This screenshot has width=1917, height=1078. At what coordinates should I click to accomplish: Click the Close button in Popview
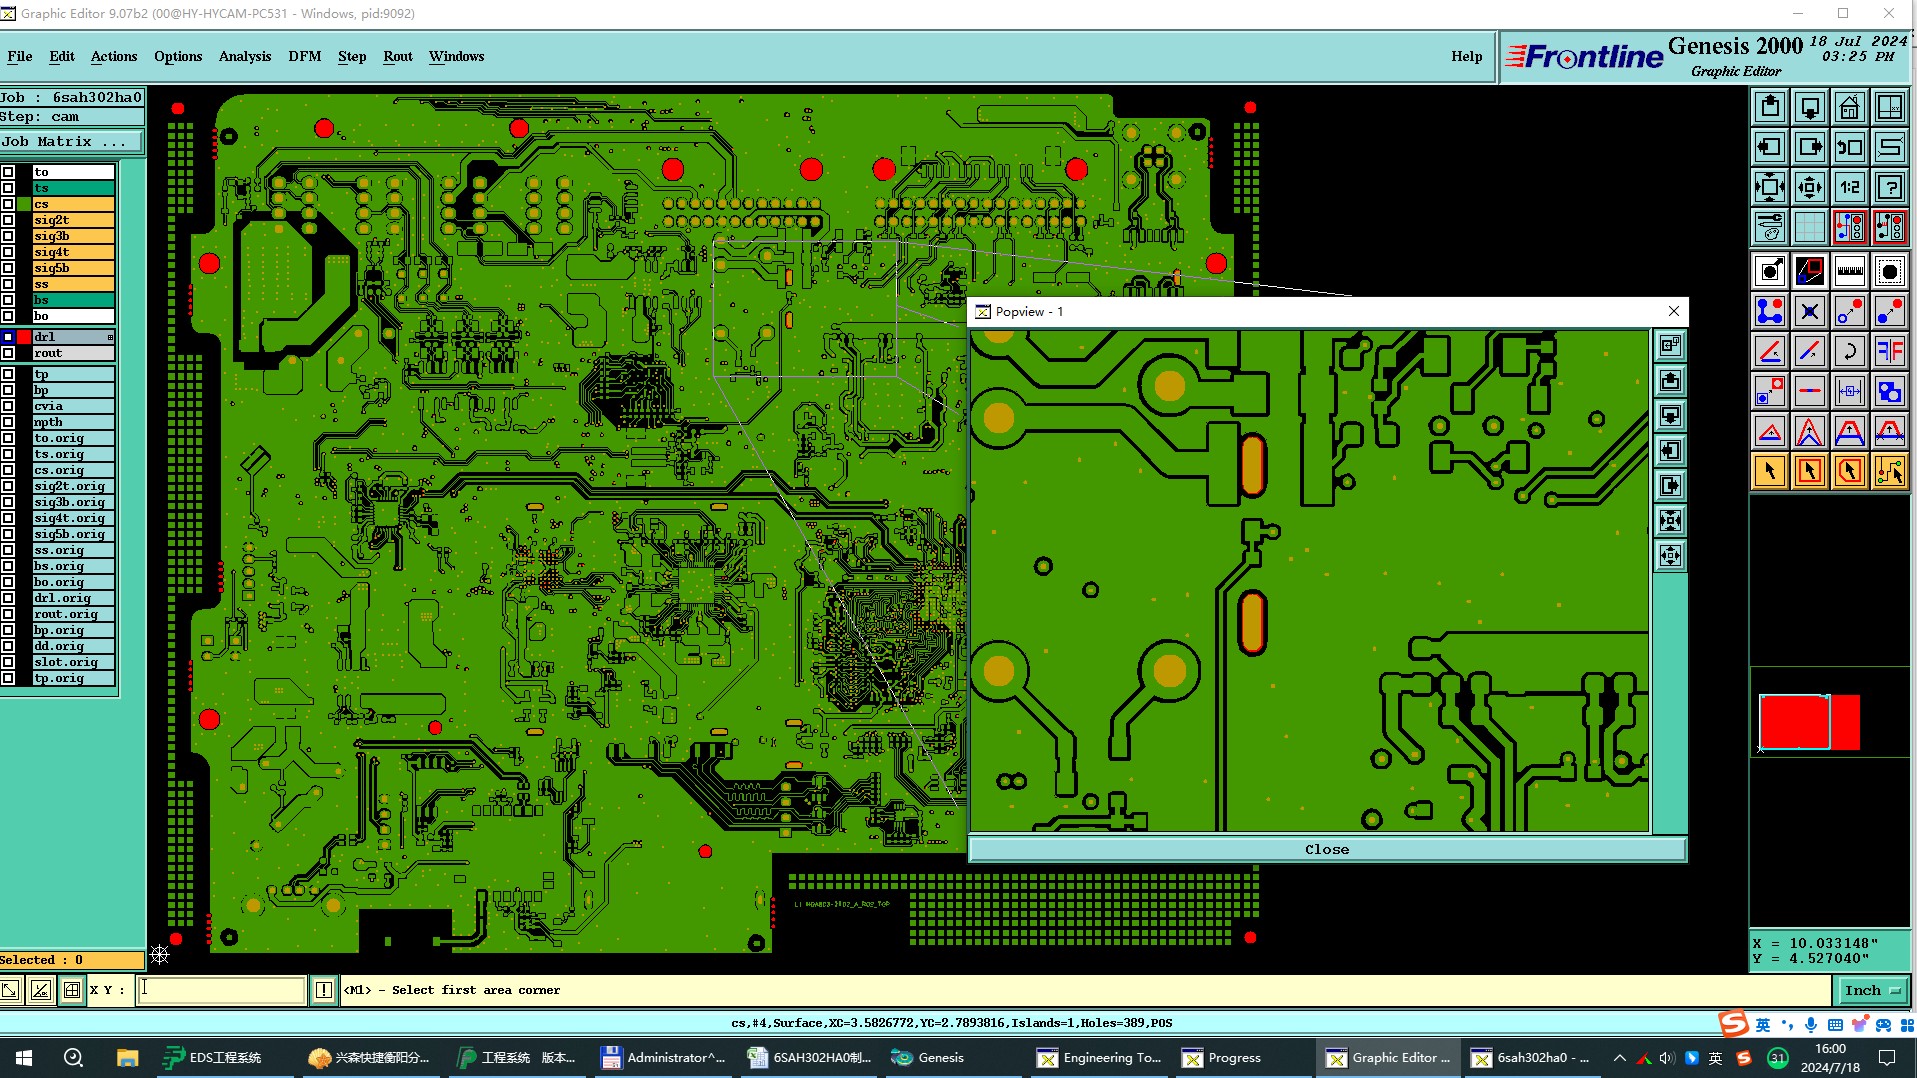coord(1327,849)
